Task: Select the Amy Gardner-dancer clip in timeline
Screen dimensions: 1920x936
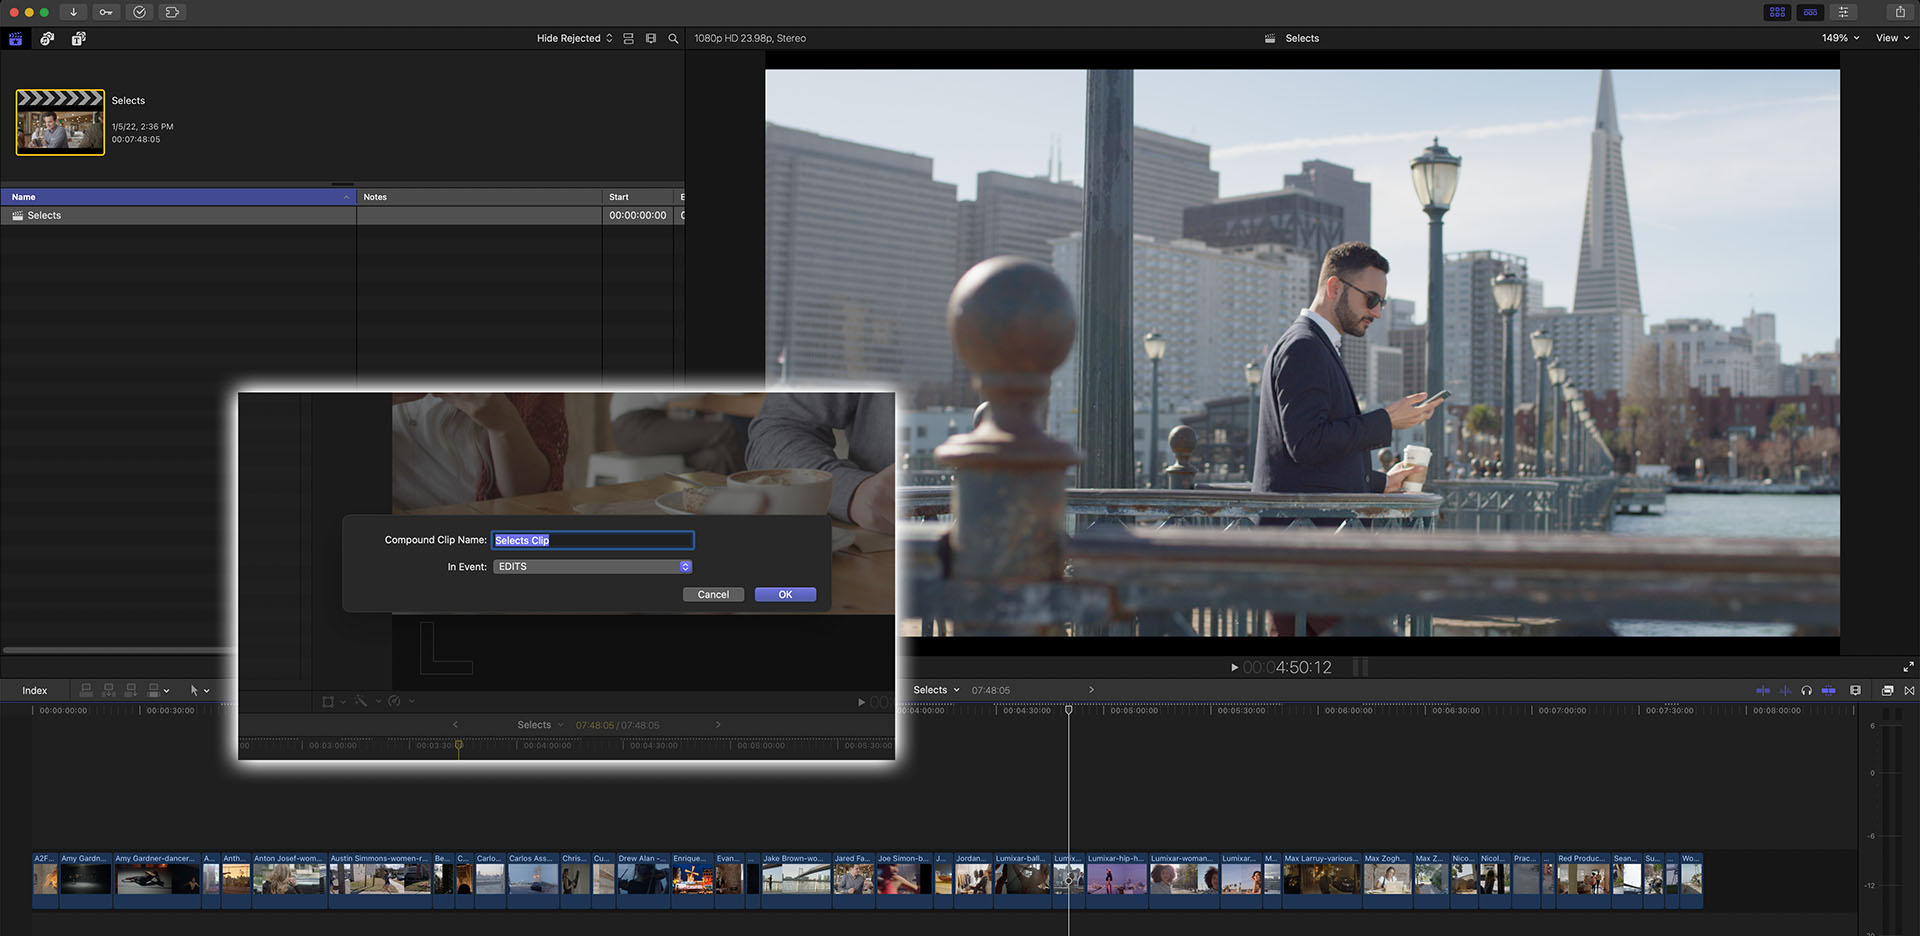Action: (x=157, y=879)
